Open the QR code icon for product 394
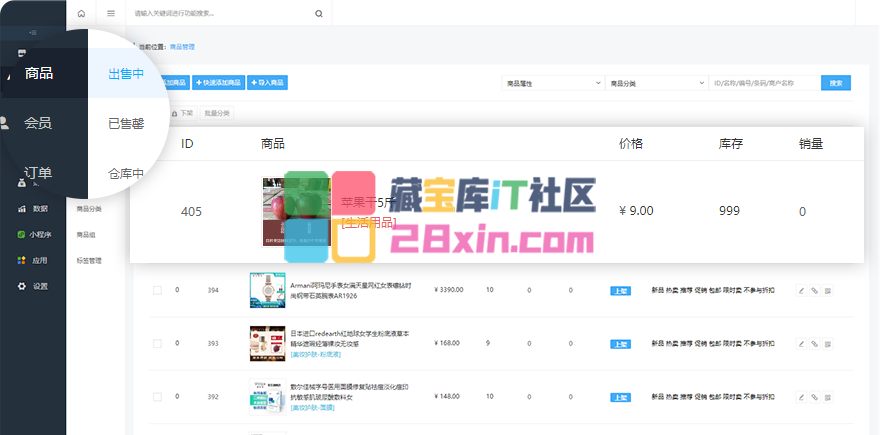Screen dimensions: 880x435 coord(828,290)
